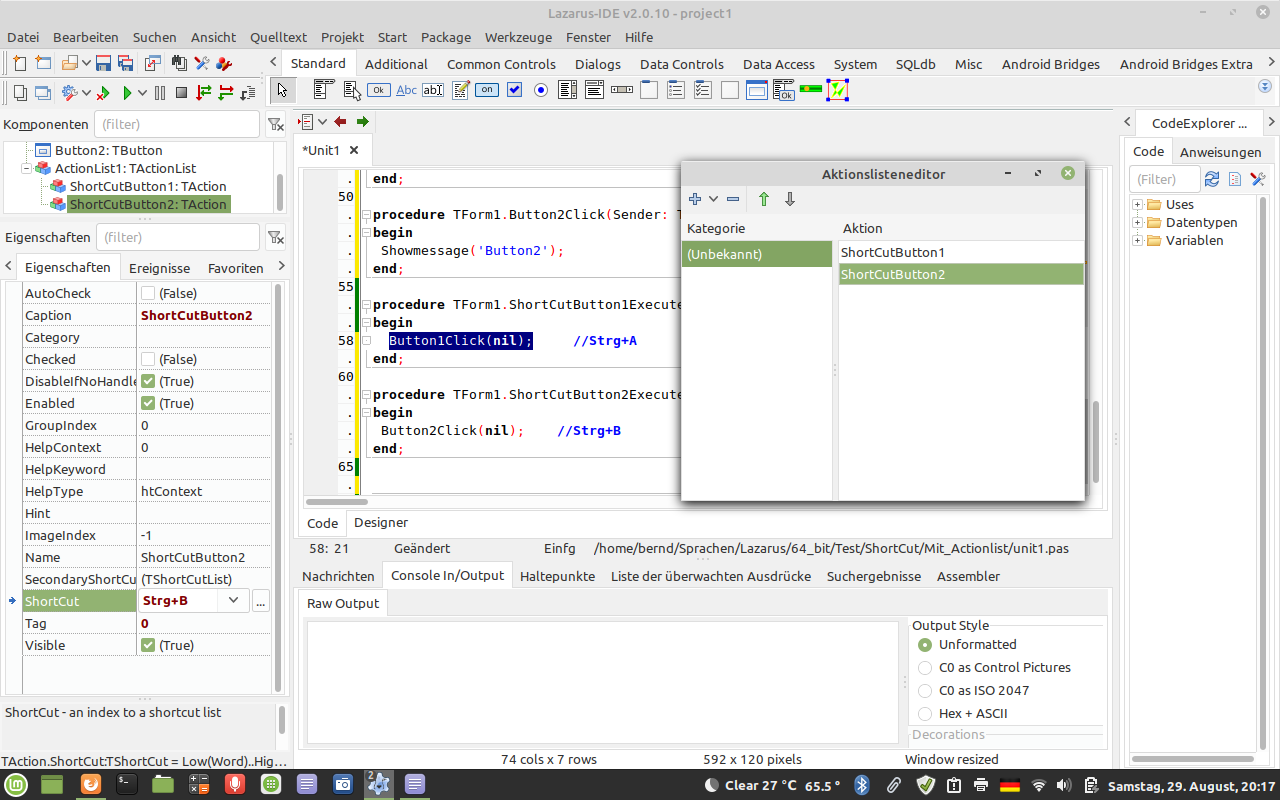Toggle the AutoCheck checkbox
This screenshot has width=1280, height=800.
click(x=148, y=293)
